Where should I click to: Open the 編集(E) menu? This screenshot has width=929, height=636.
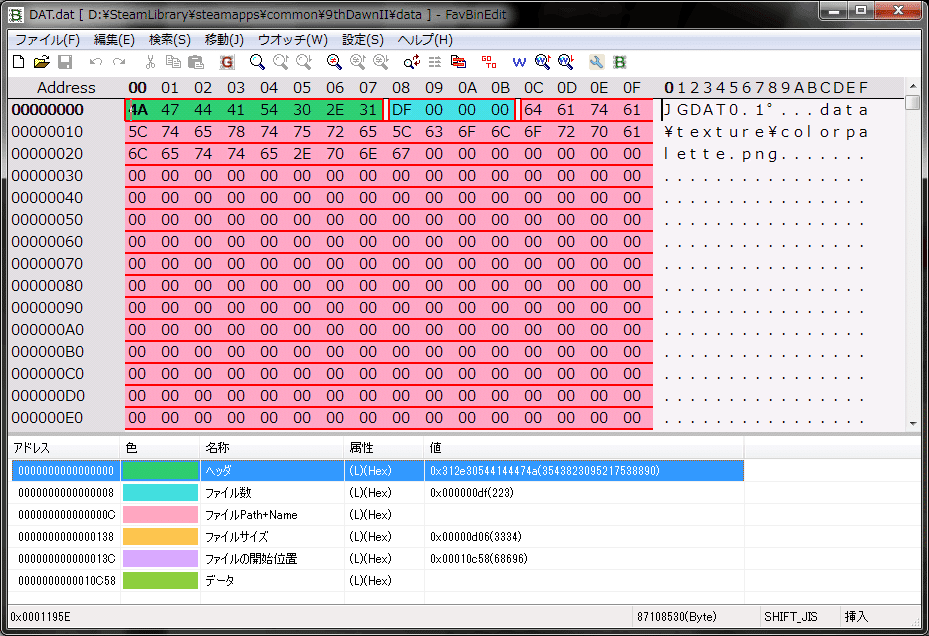[x=114, y=40]
